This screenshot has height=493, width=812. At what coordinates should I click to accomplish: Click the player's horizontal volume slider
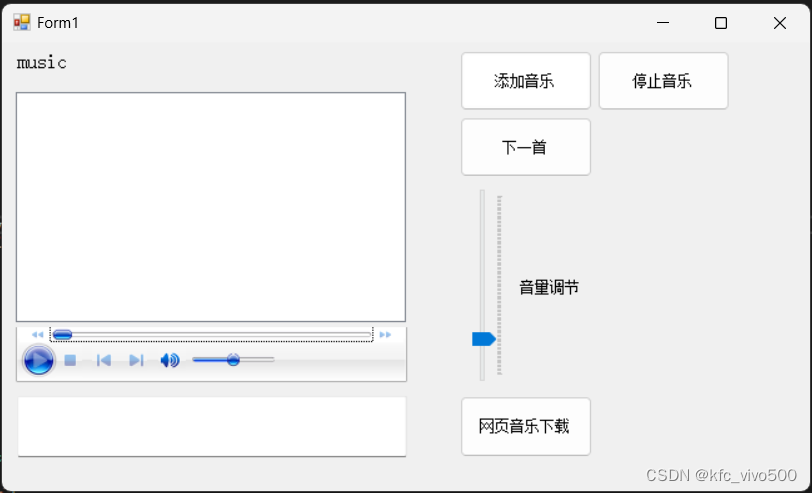tap(233, 359)
